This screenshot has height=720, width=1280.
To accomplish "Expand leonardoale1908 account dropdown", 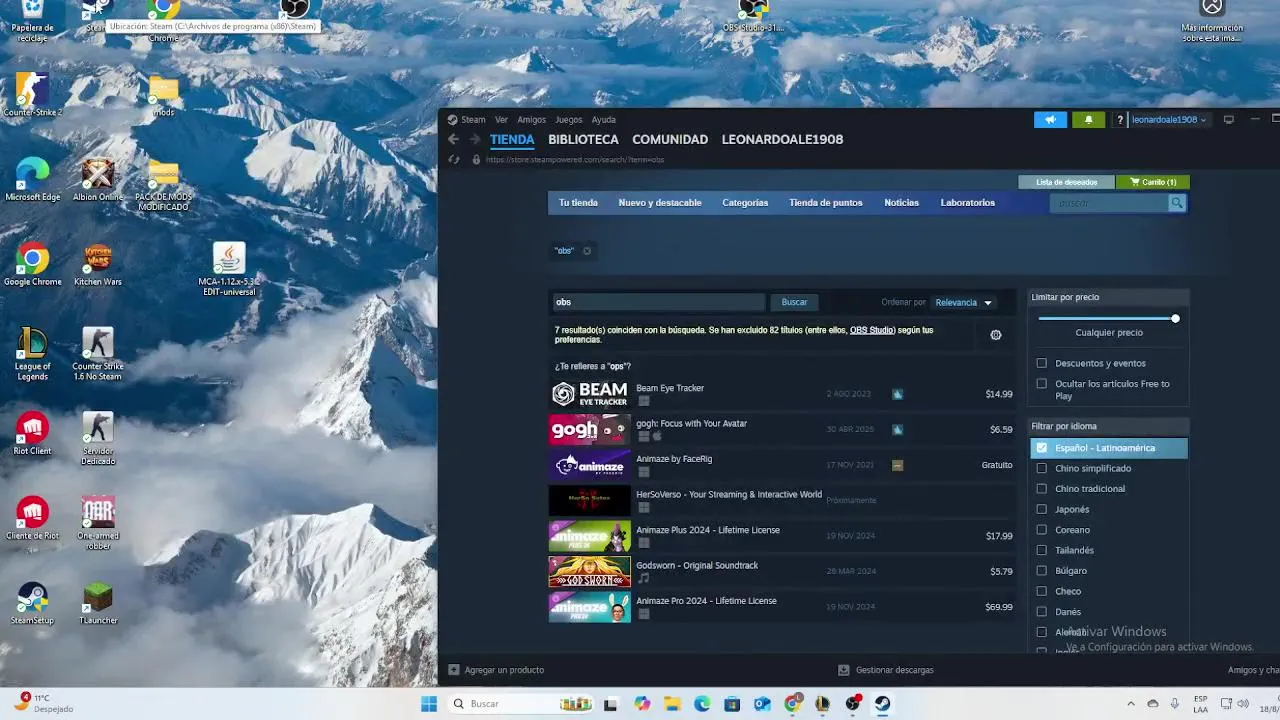I will click(x=1168, y=120).
